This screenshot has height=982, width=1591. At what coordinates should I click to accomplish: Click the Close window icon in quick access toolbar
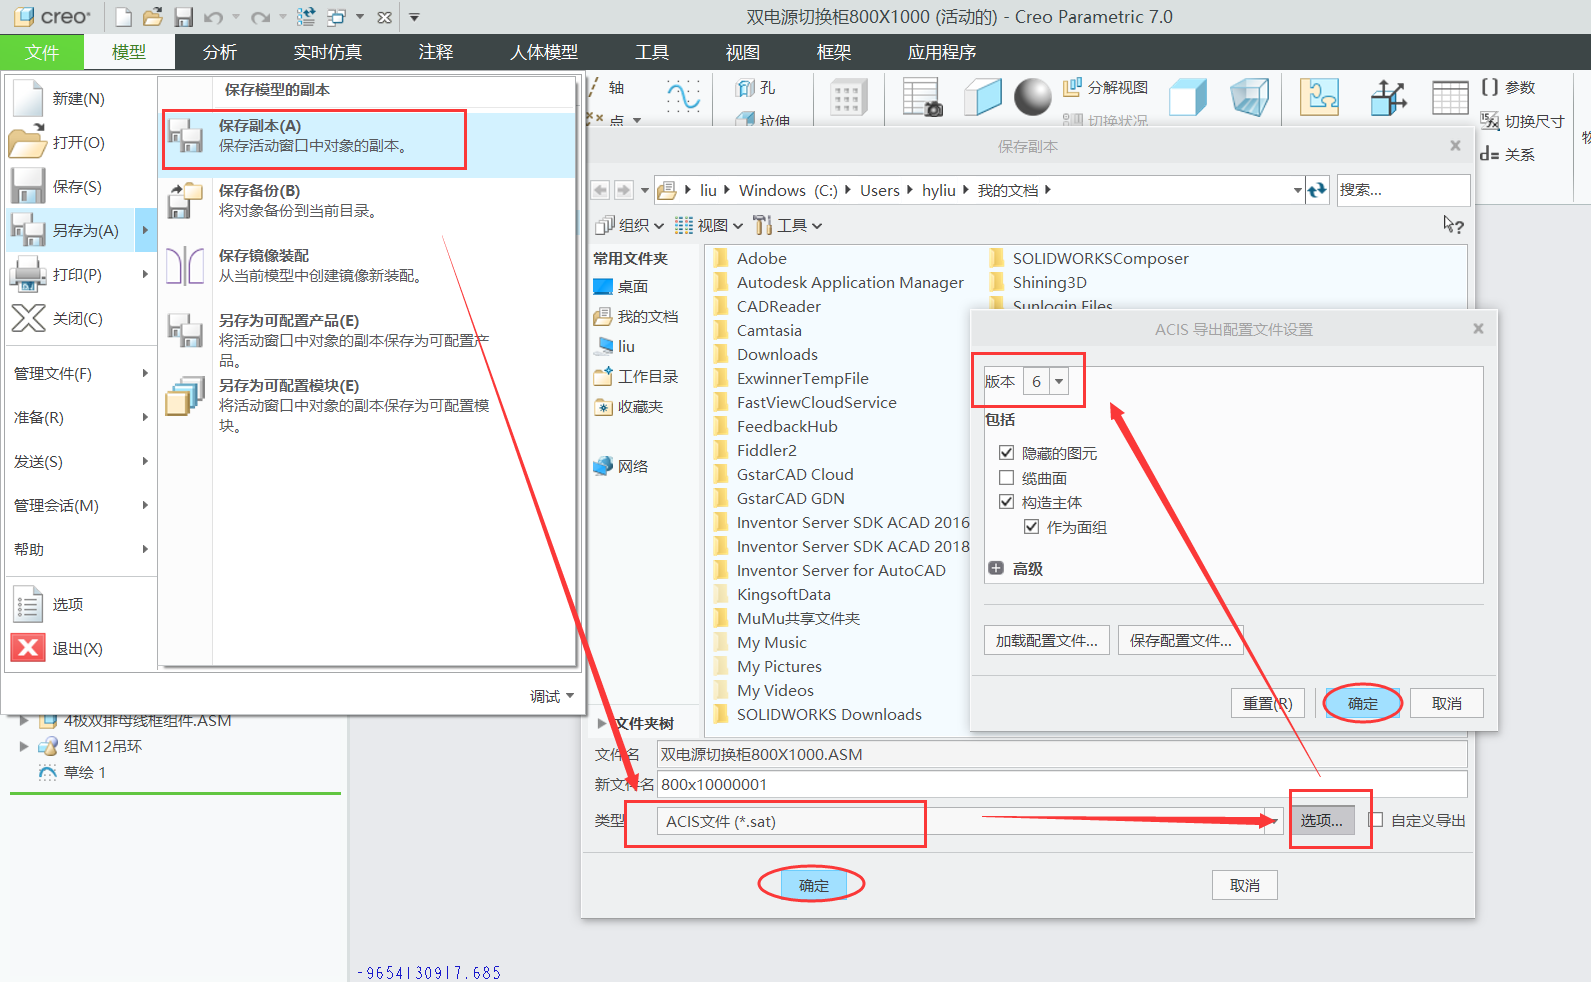tap(384, 17)
